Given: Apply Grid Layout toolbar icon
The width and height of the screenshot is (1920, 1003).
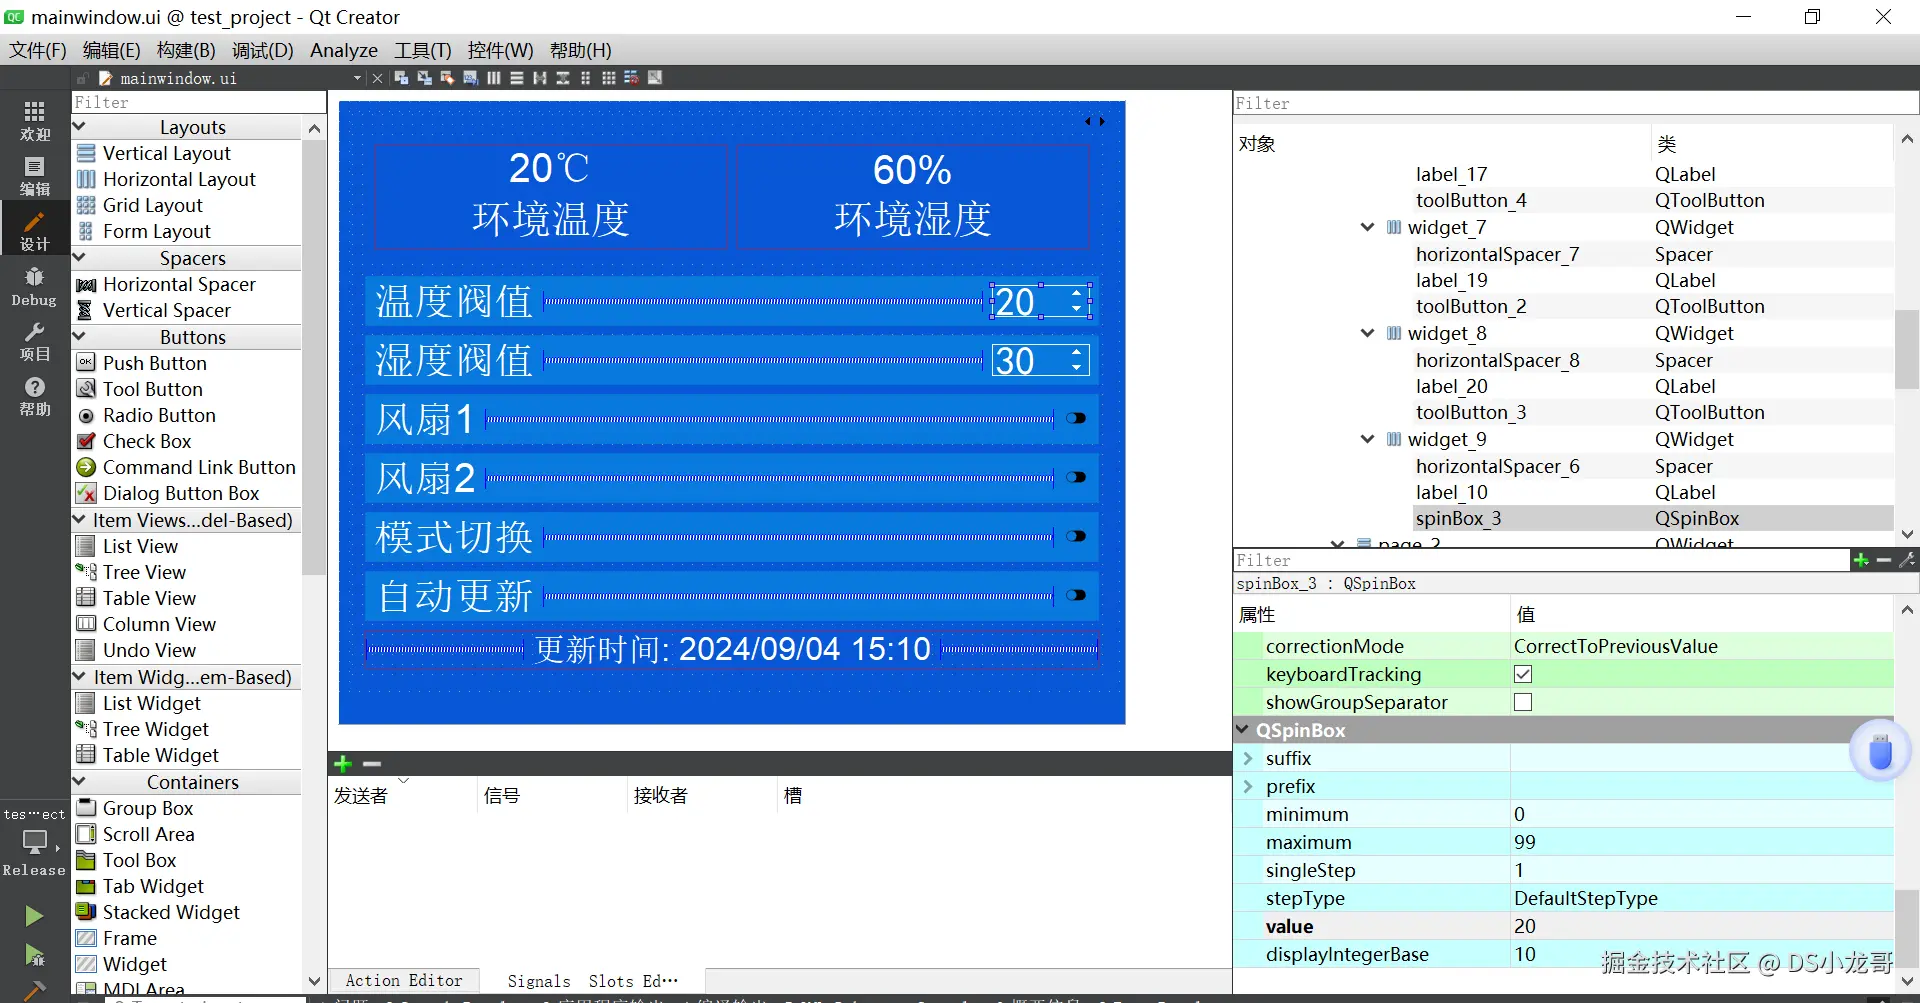Looking at the screenshot, I should (x=609, y=78).
